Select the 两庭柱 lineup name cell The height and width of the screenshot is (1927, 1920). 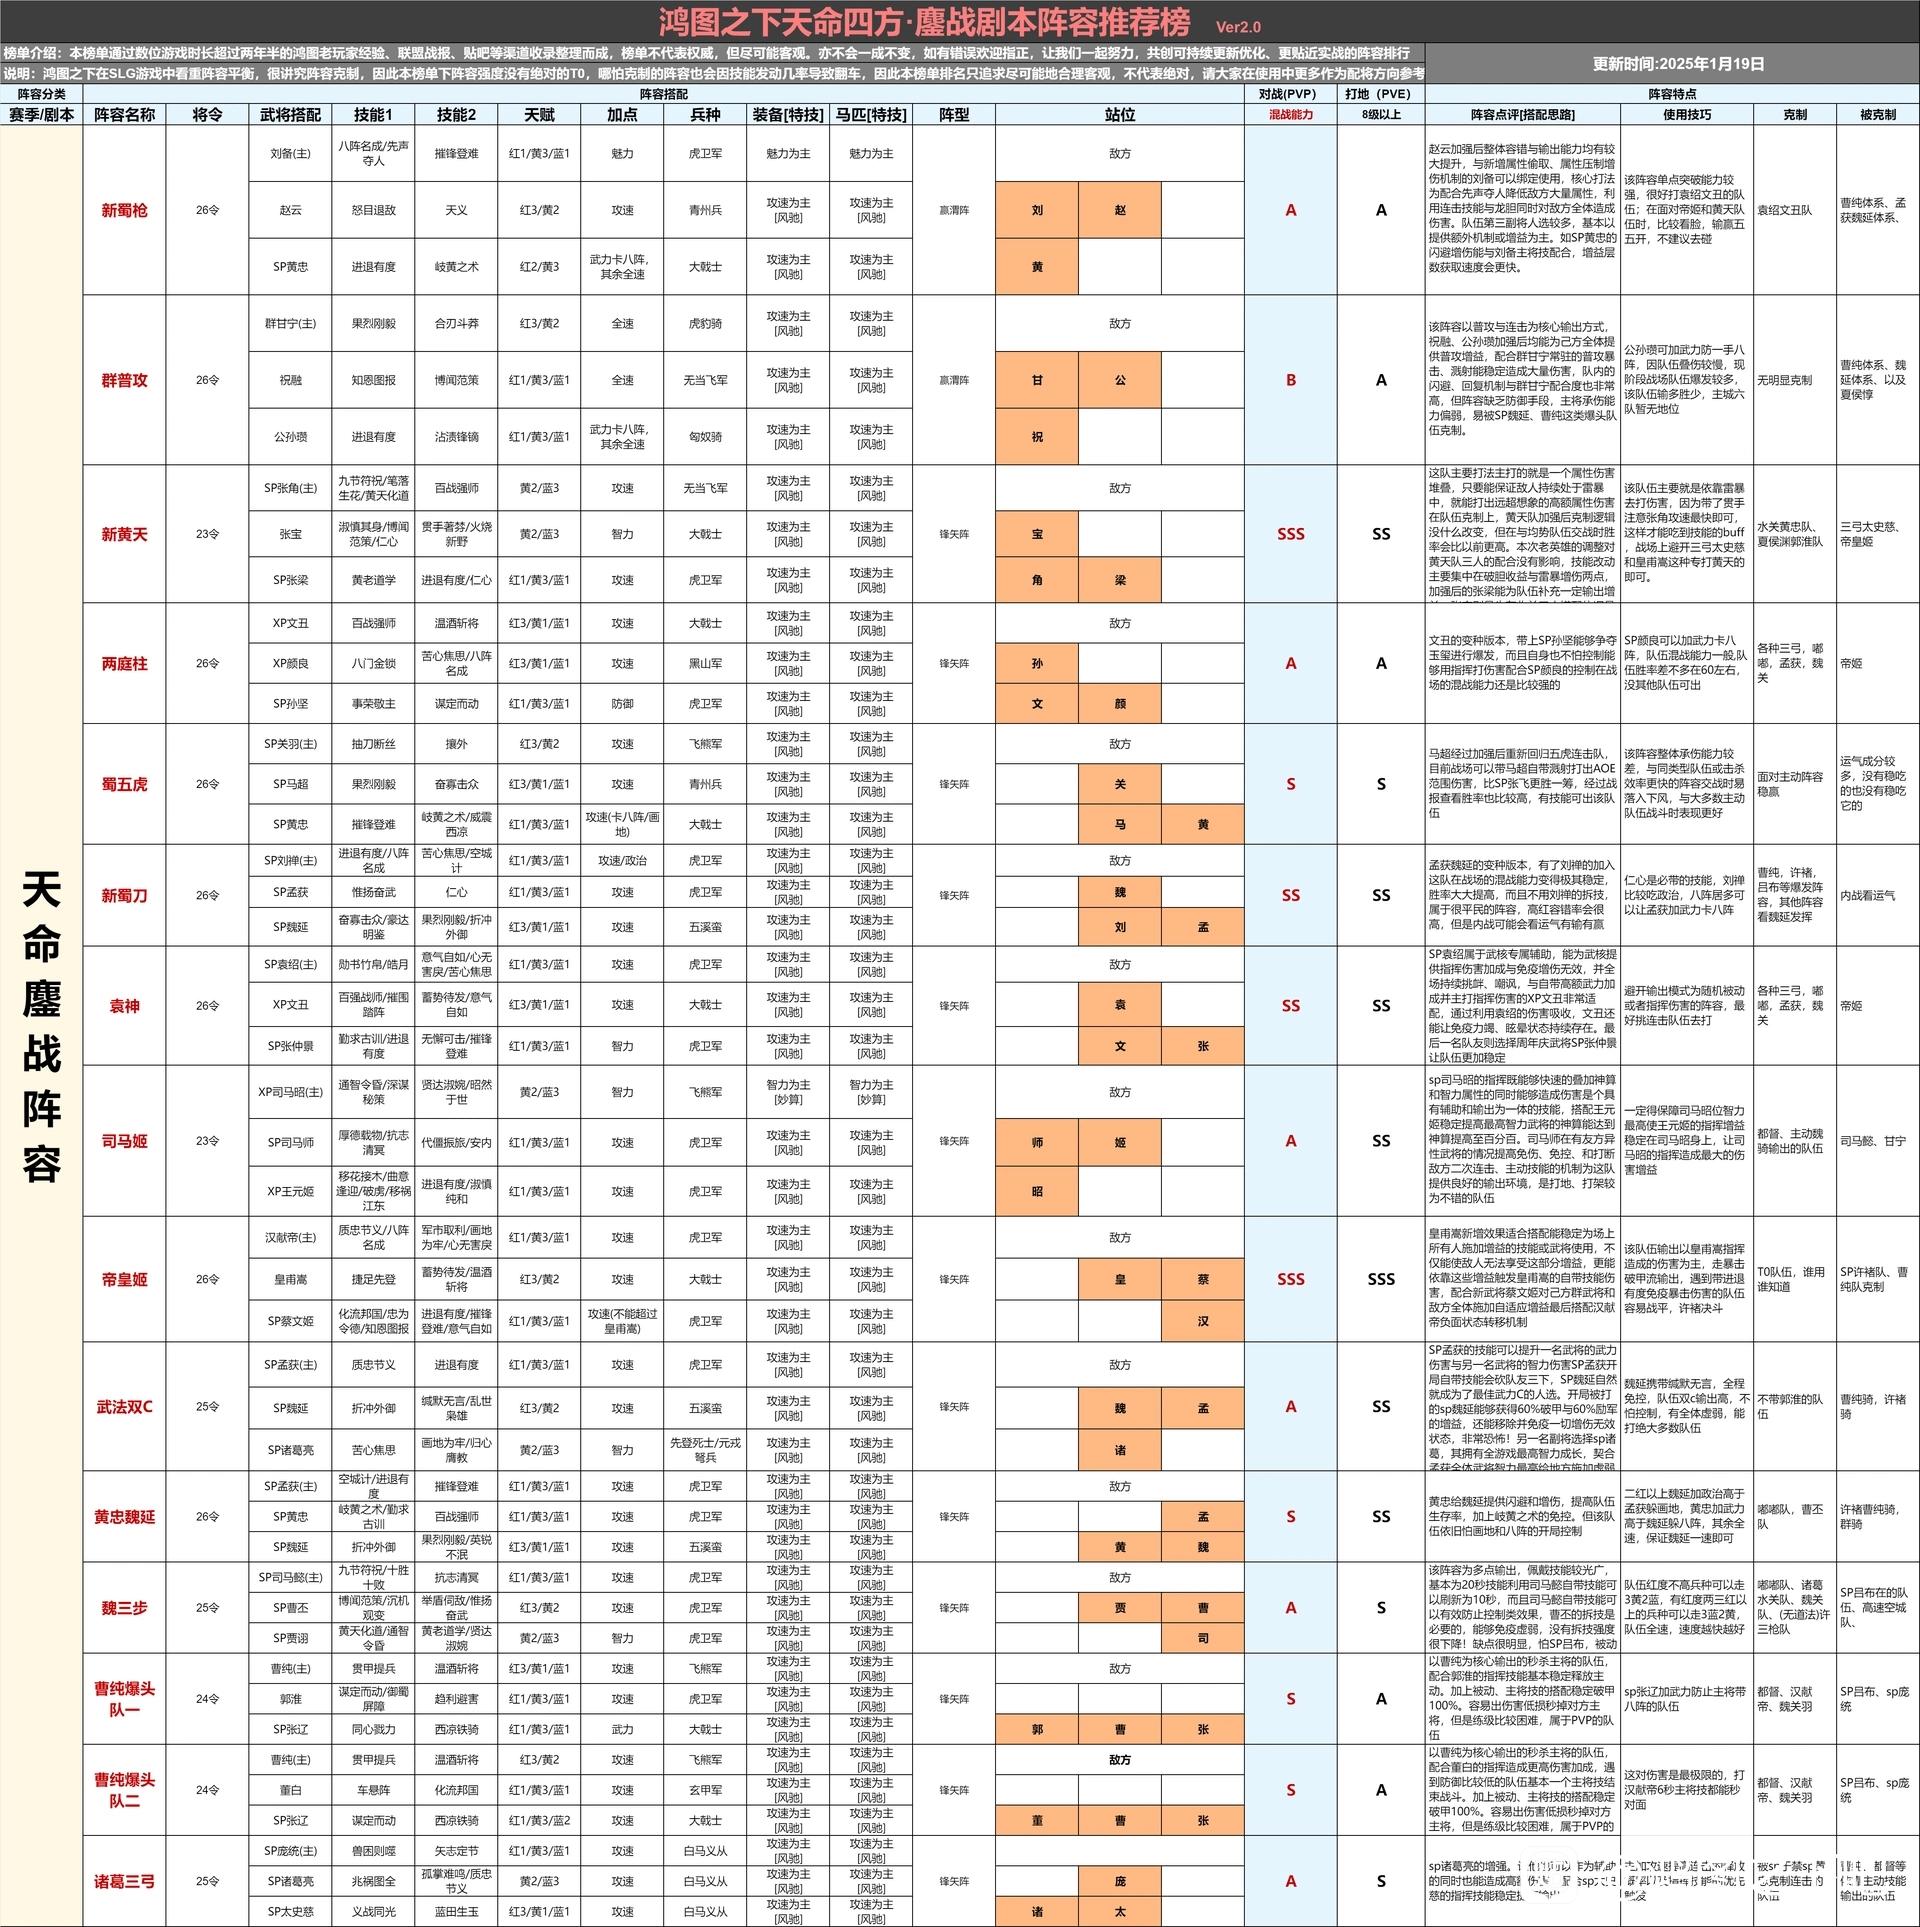tap(124, 663)
